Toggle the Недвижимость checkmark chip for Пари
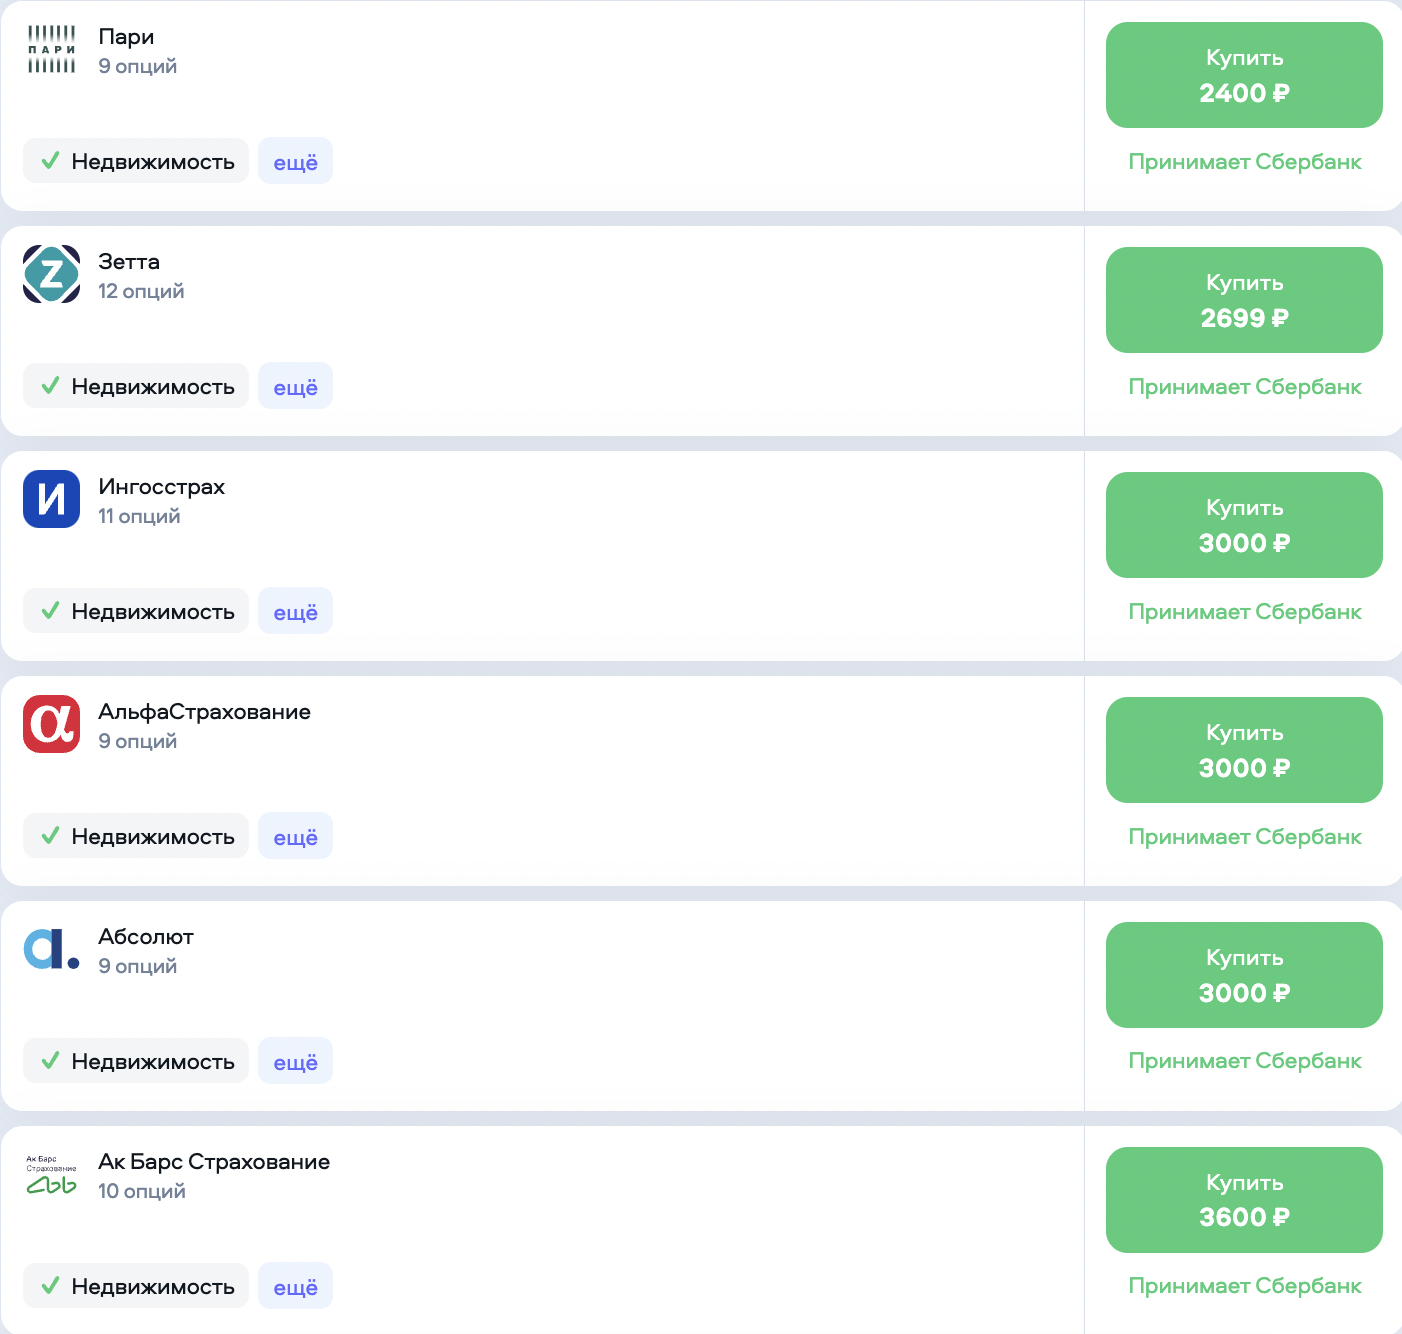 pos(136,161)
